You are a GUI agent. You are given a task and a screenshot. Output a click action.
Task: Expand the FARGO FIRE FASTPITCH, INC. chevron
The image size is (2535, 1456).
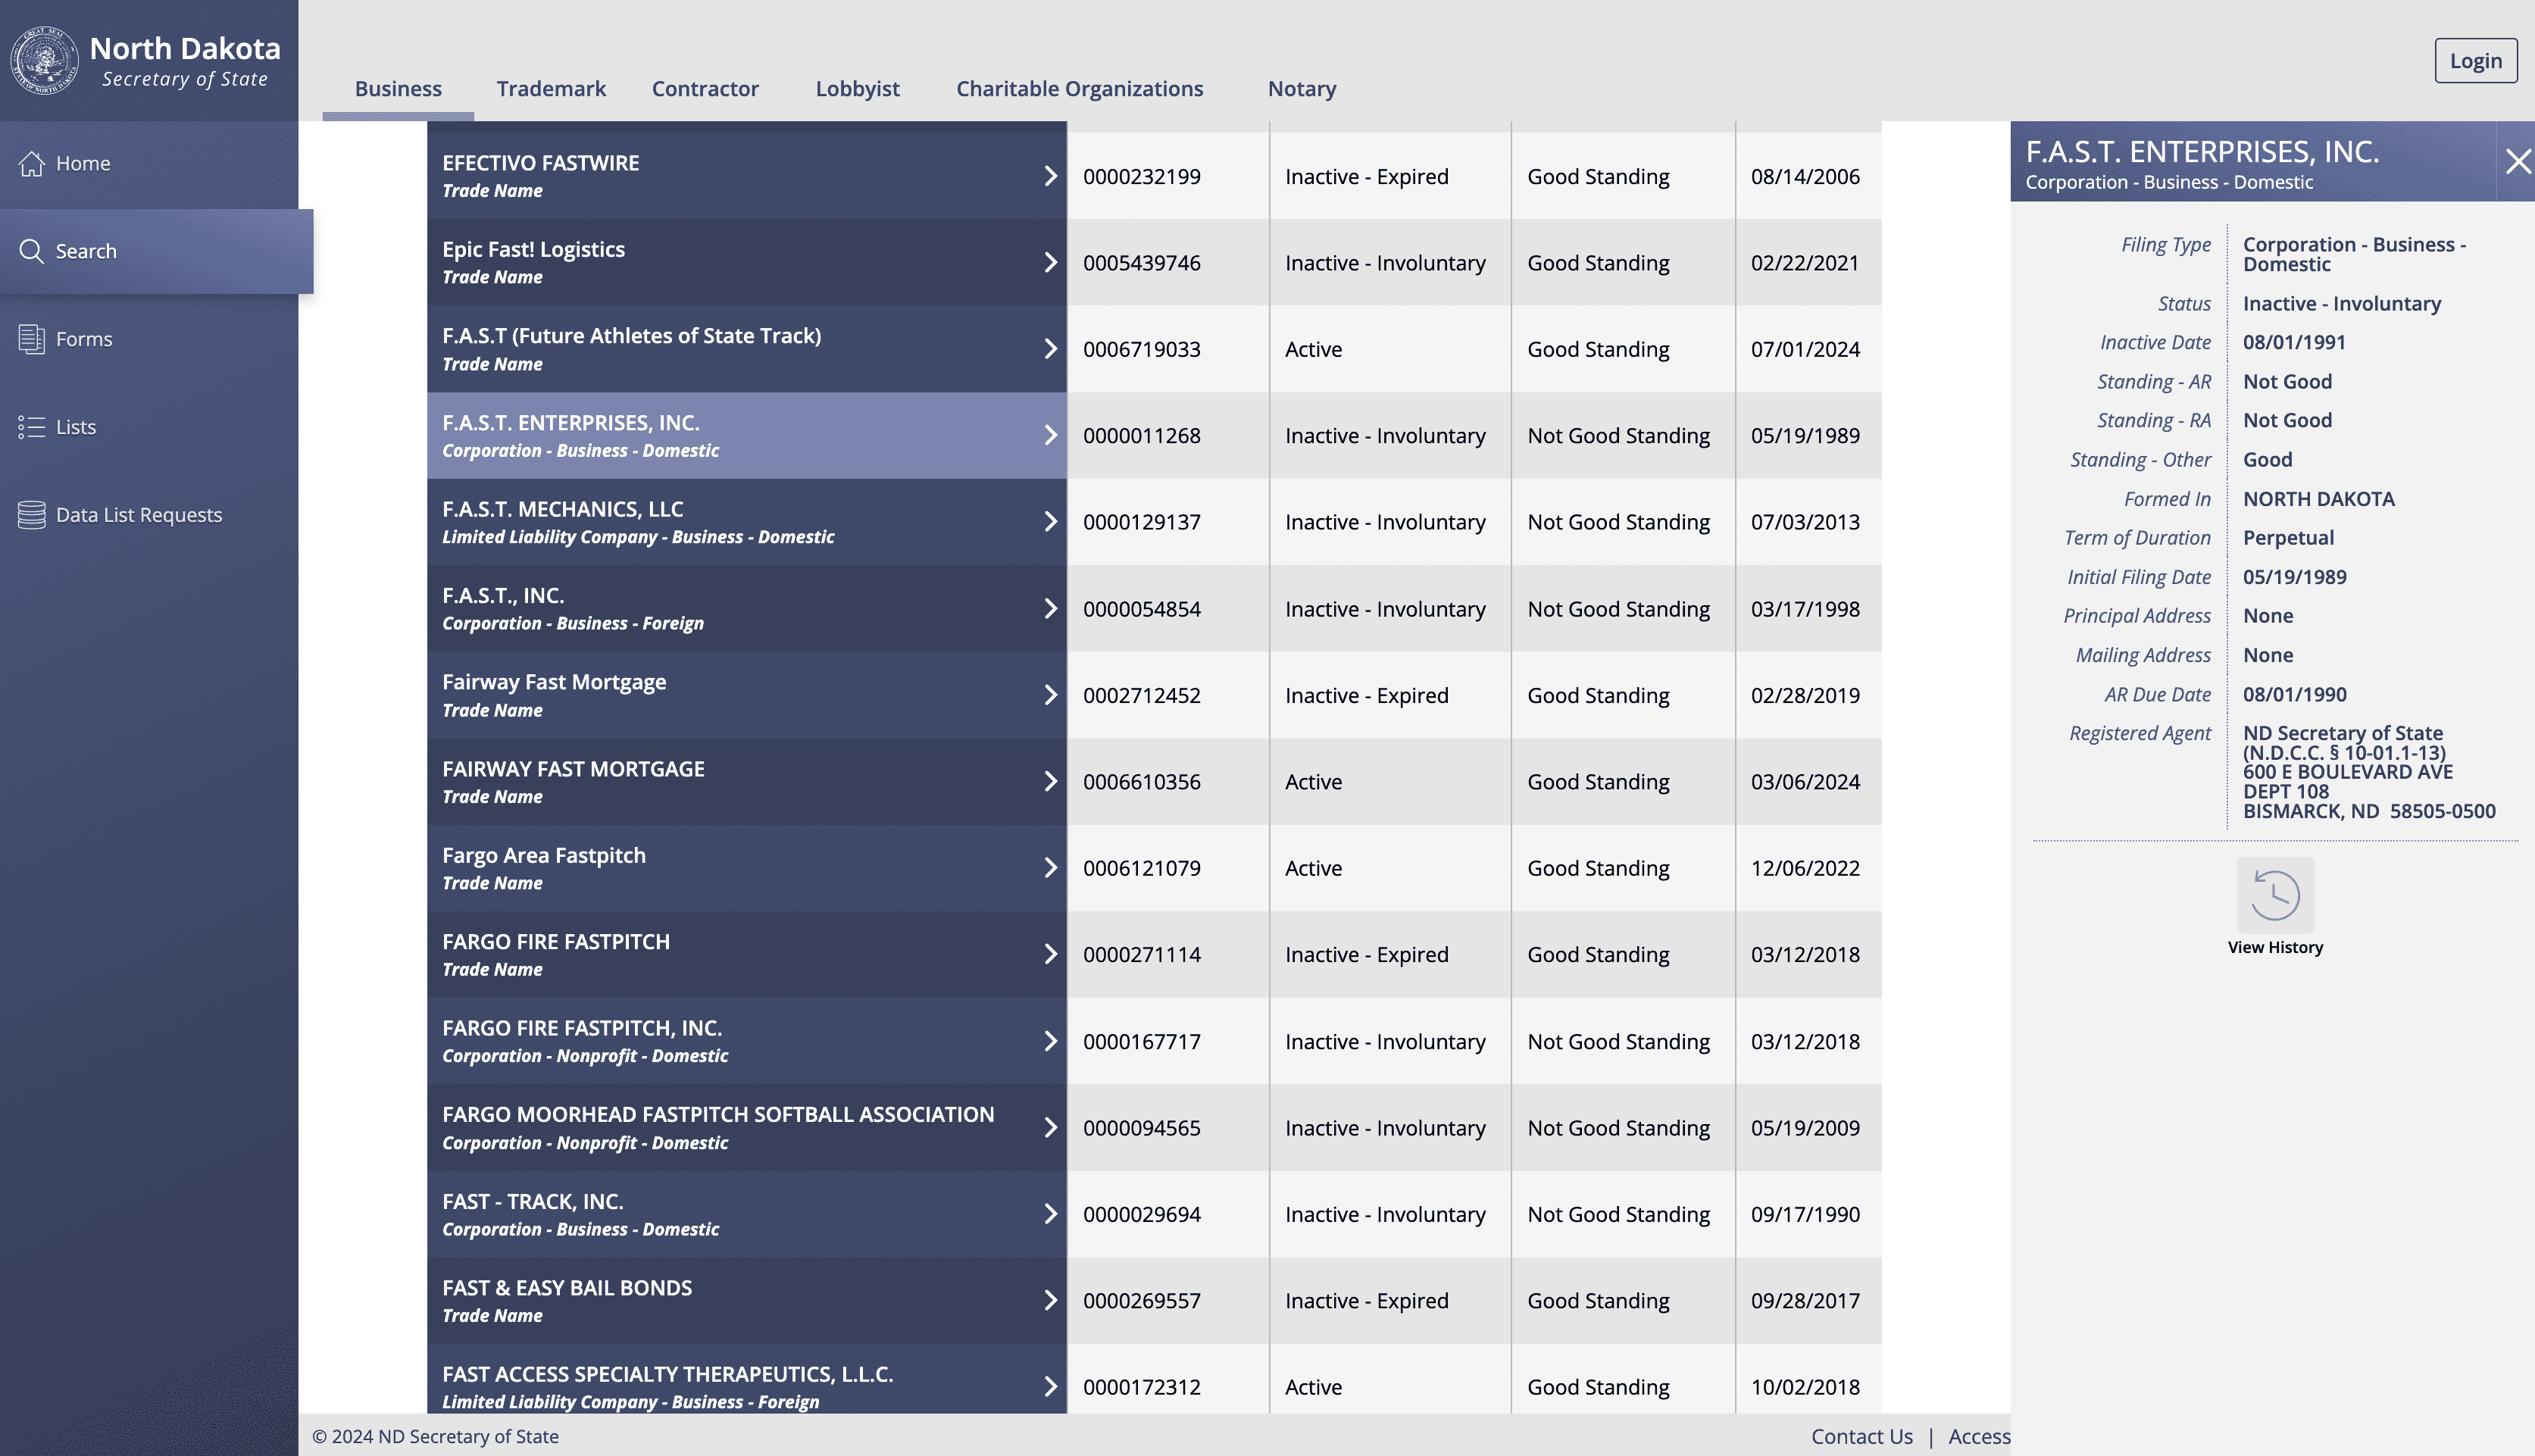pos(1050,1041)
